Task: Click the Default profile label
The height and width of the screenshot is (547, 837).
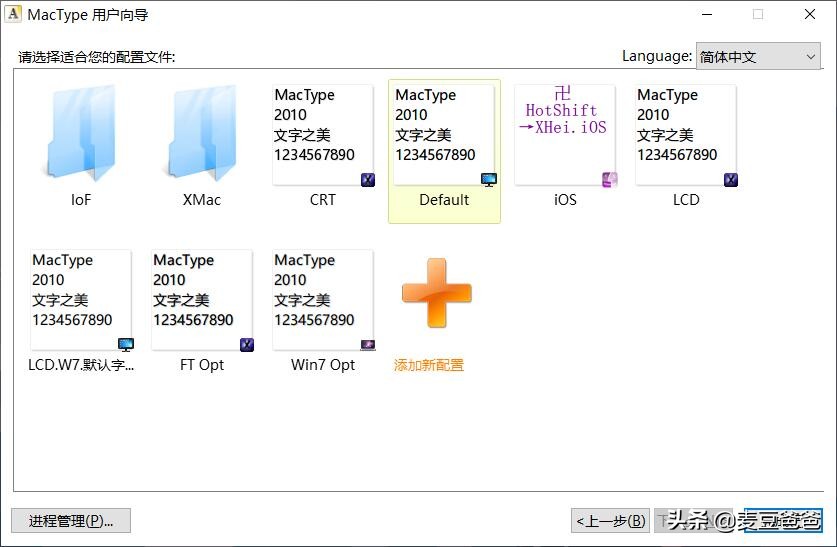Action: click(x=444, y=200)
